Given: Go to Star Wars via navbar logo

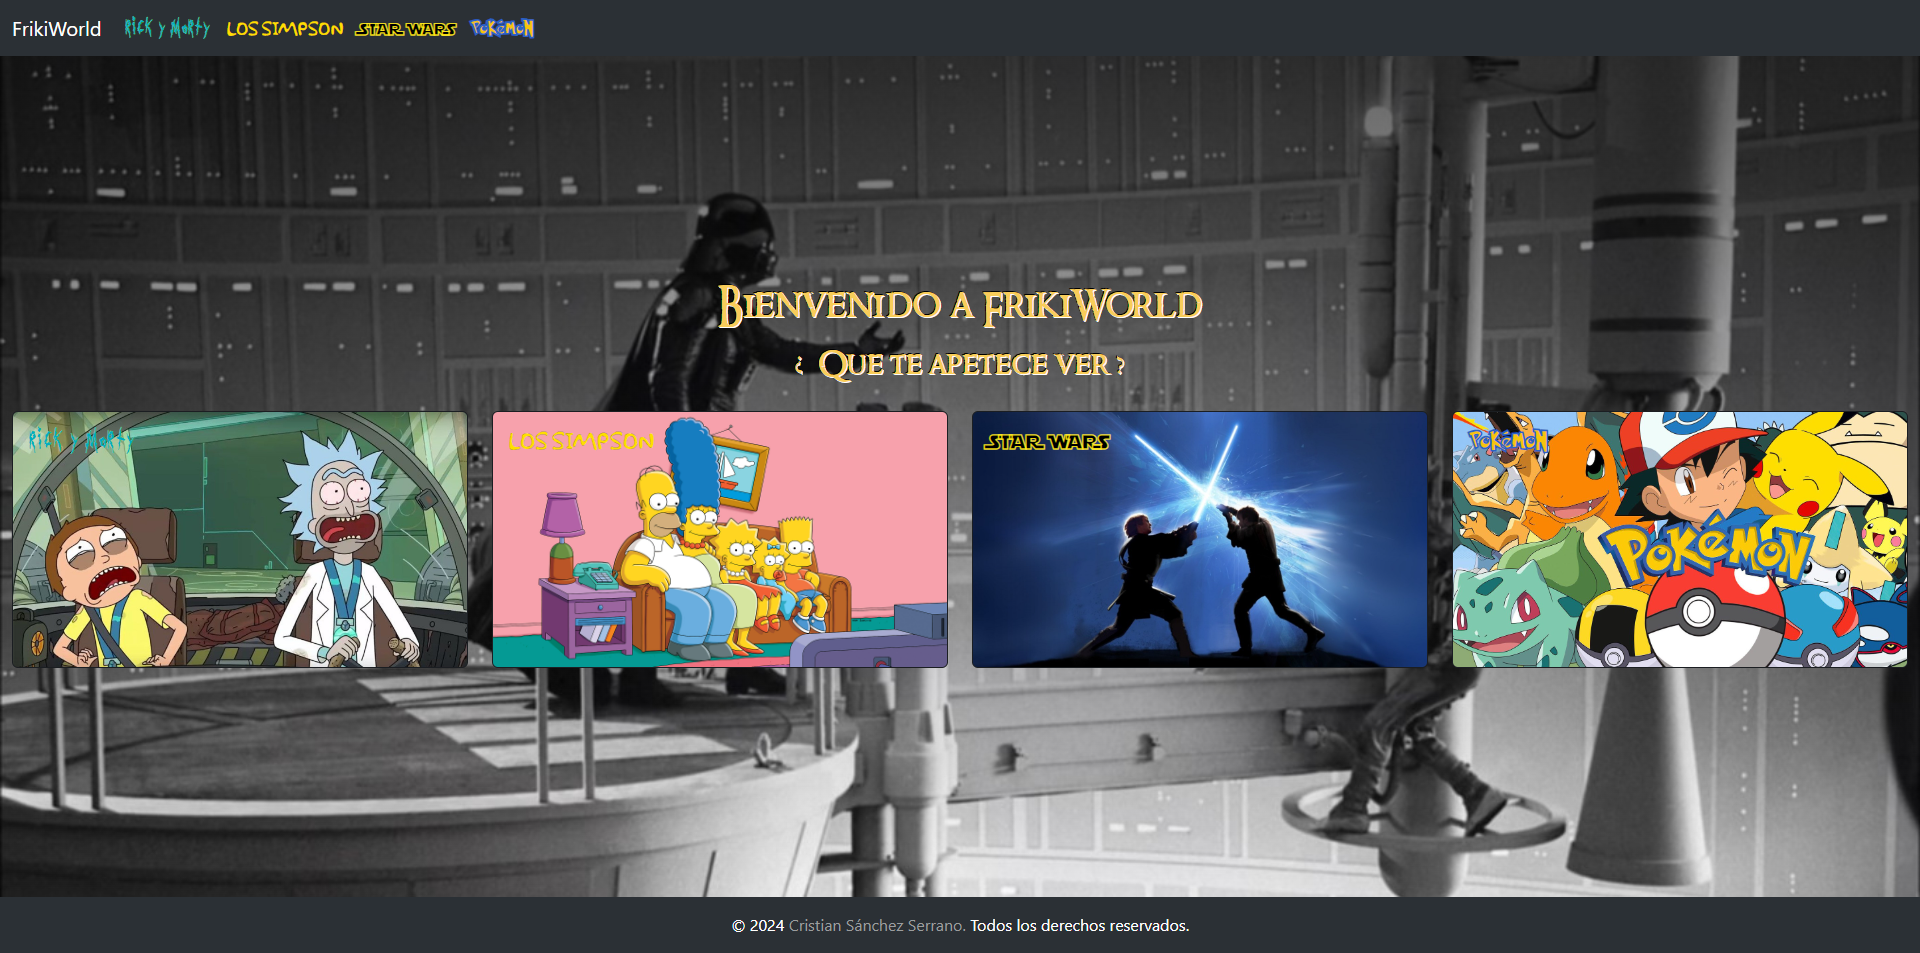Looking at the screenshot, I should tap(406, 29).
